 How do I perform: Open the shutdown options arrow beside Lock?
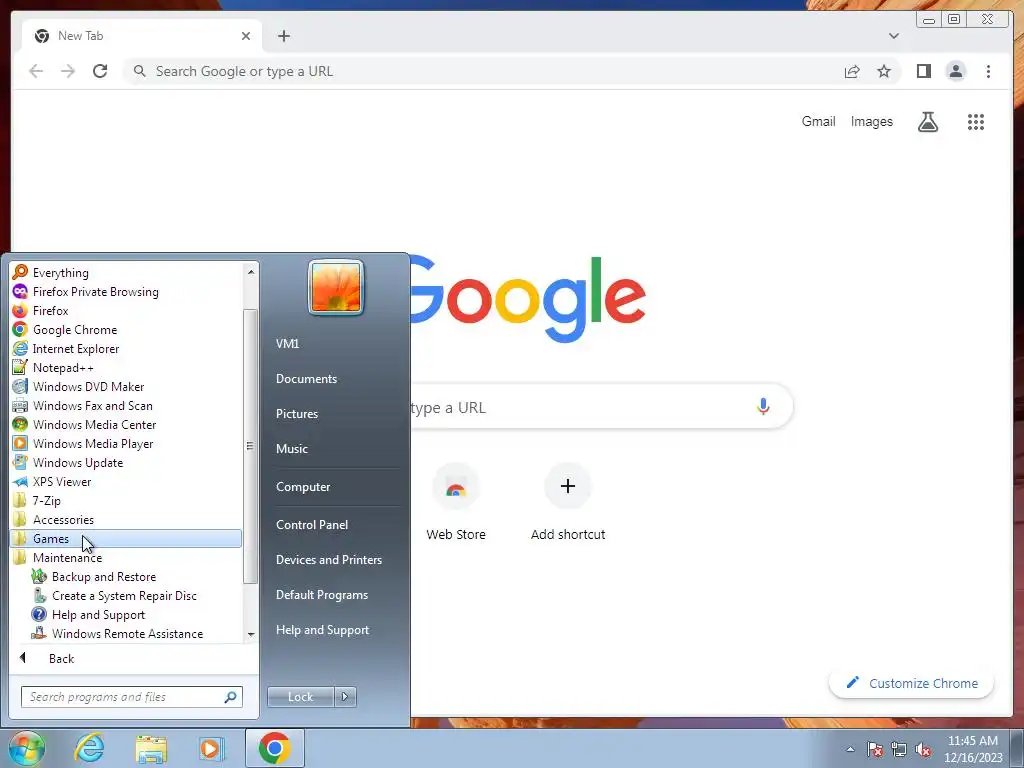[345, 697]
